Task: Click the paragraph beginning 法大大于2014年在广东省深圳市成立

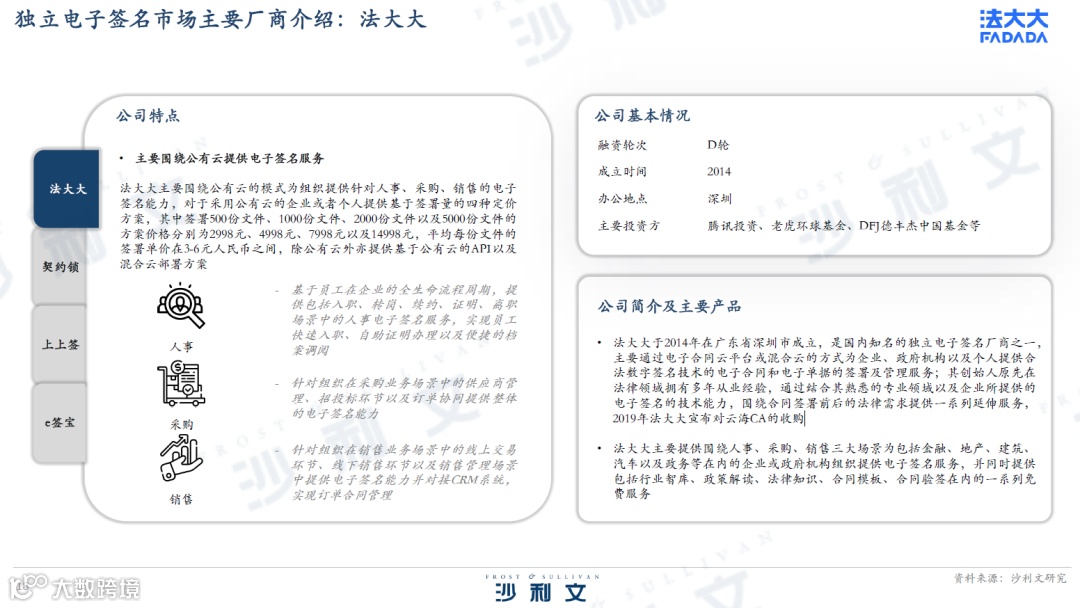Action: (825, 380)
